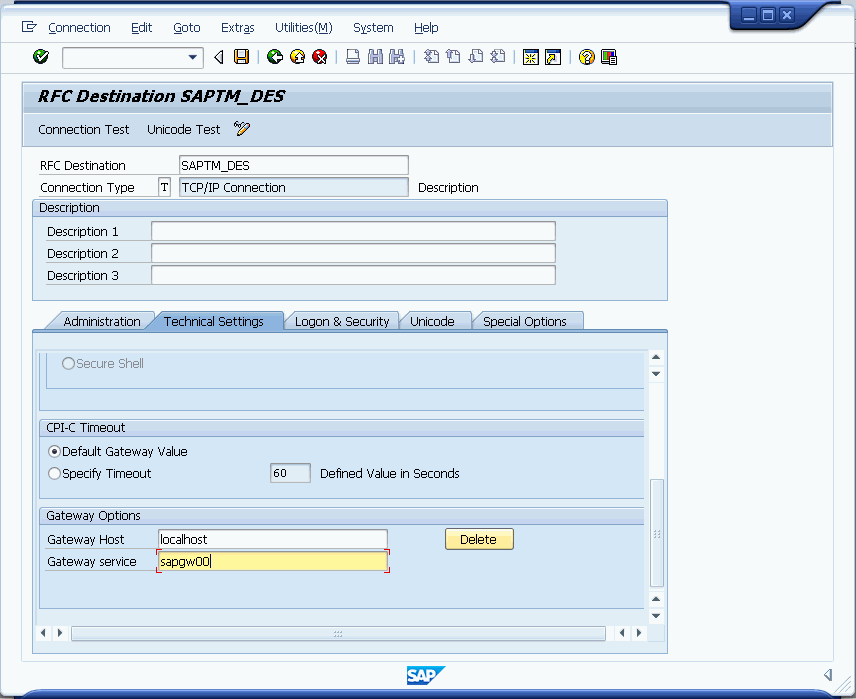This screenshot has height=699, width=856.
Task: Open the Connection menu
Action: tap(79, 27)
